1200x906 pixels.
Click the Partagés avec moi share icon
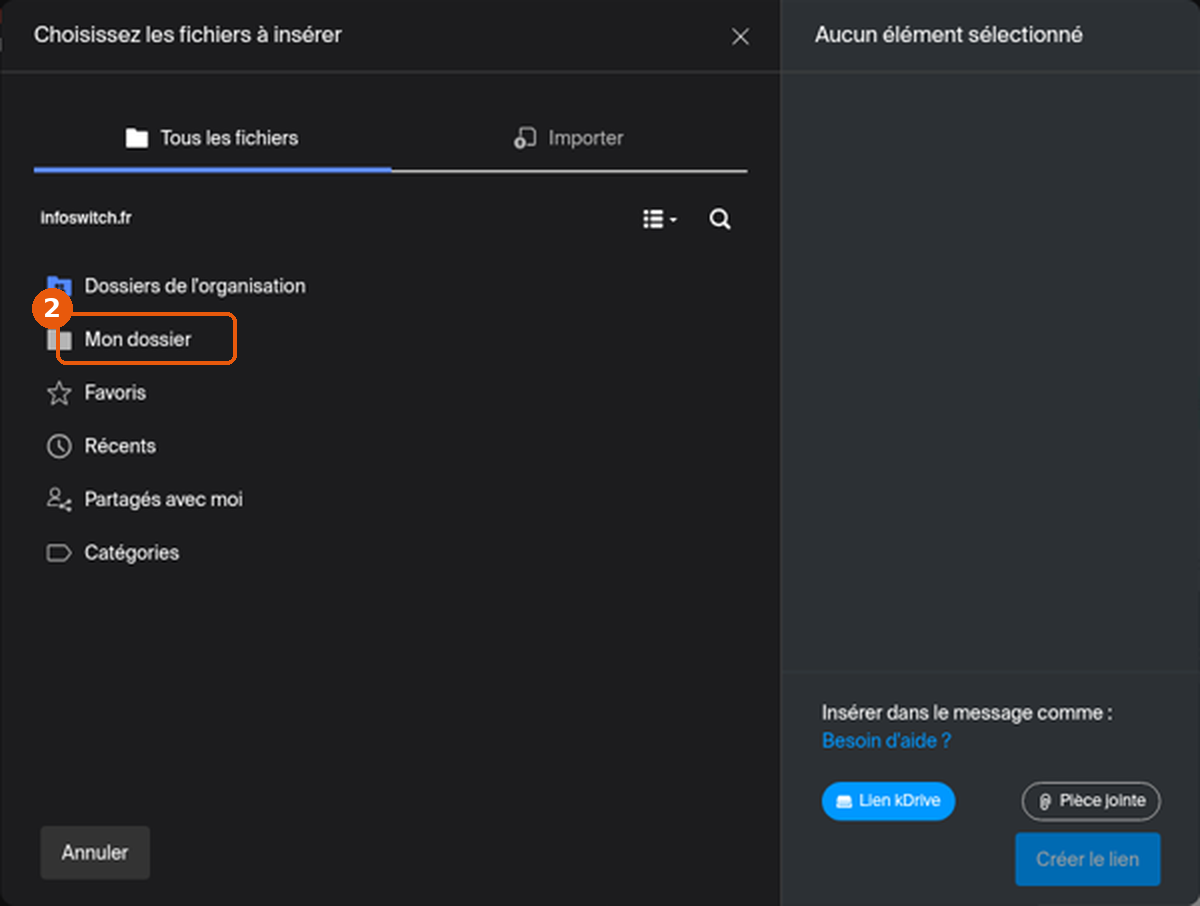pos(59,499)
